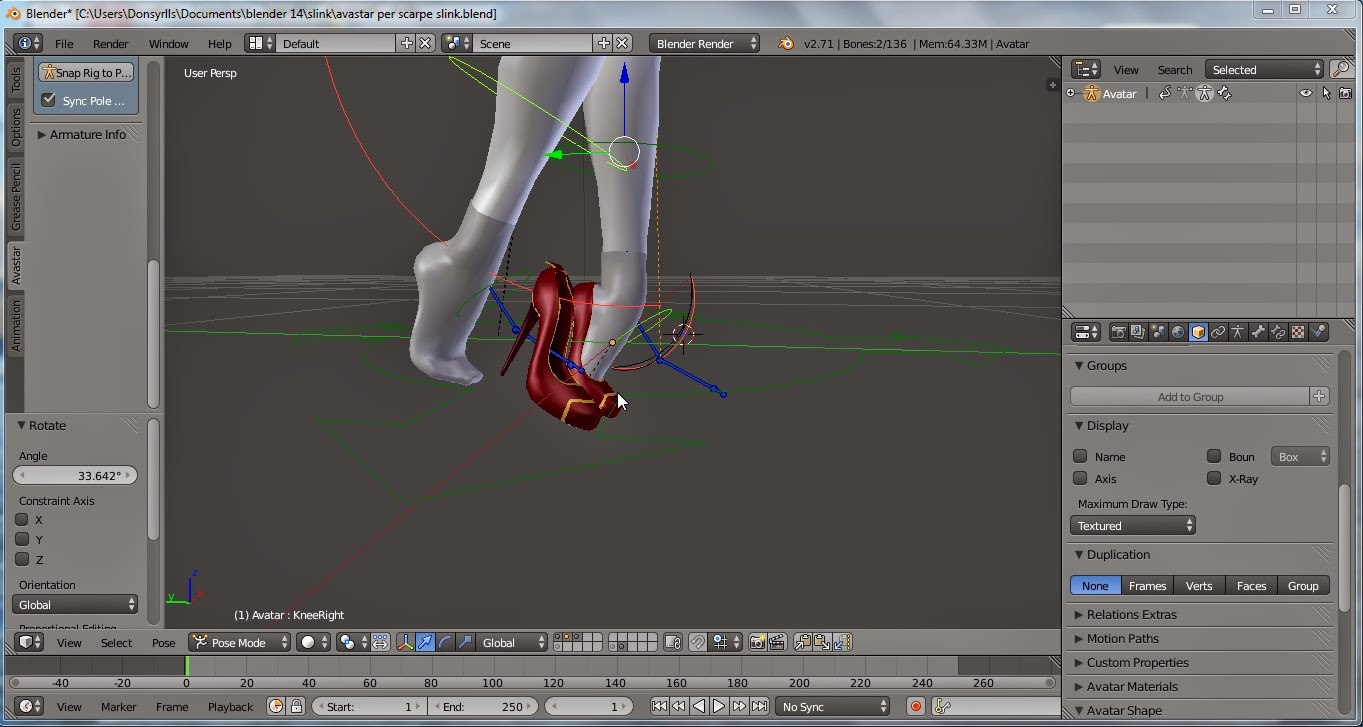
Task: Click the OpenGL render image camera icon
Action: [x=757, y=642]
